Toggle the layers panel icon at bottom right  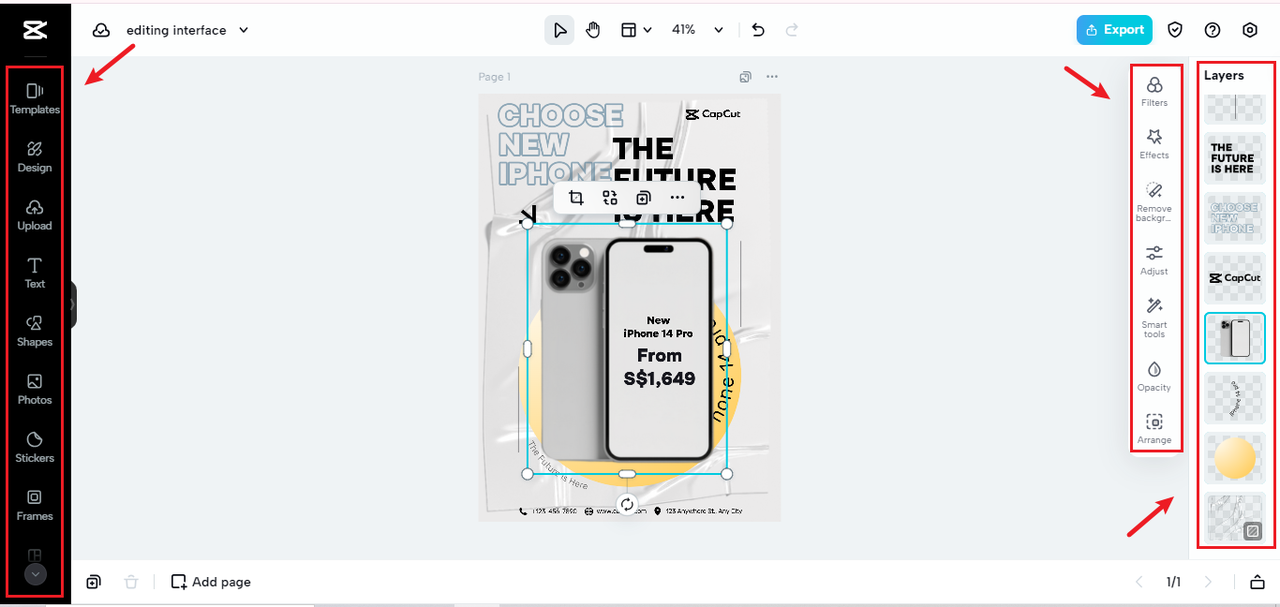(x=1258, y=582)
